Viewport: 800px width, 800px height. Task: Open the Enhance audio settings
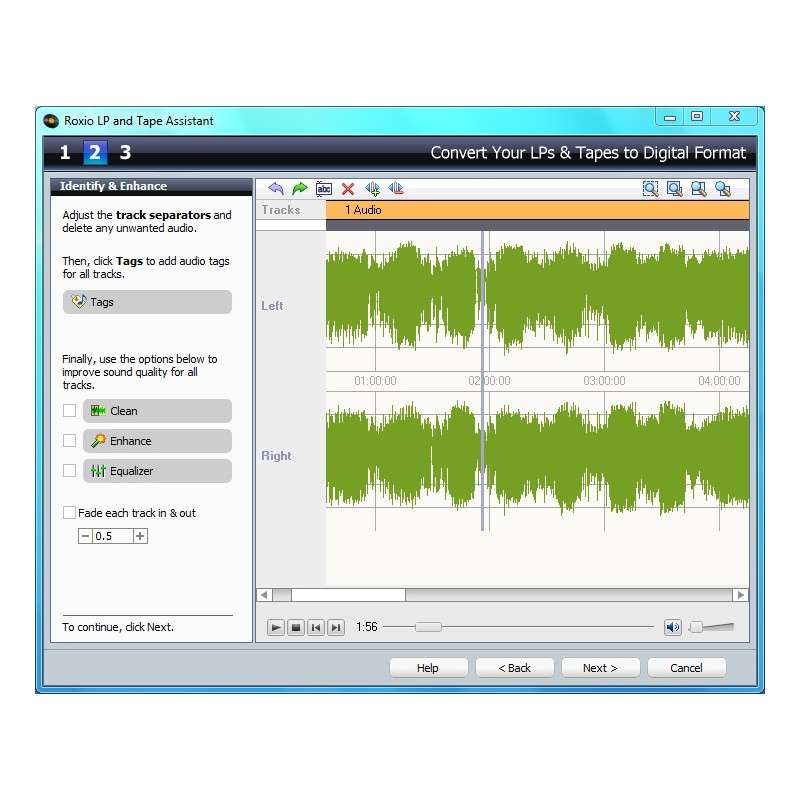pyautogui.click(x=157, y=441)
